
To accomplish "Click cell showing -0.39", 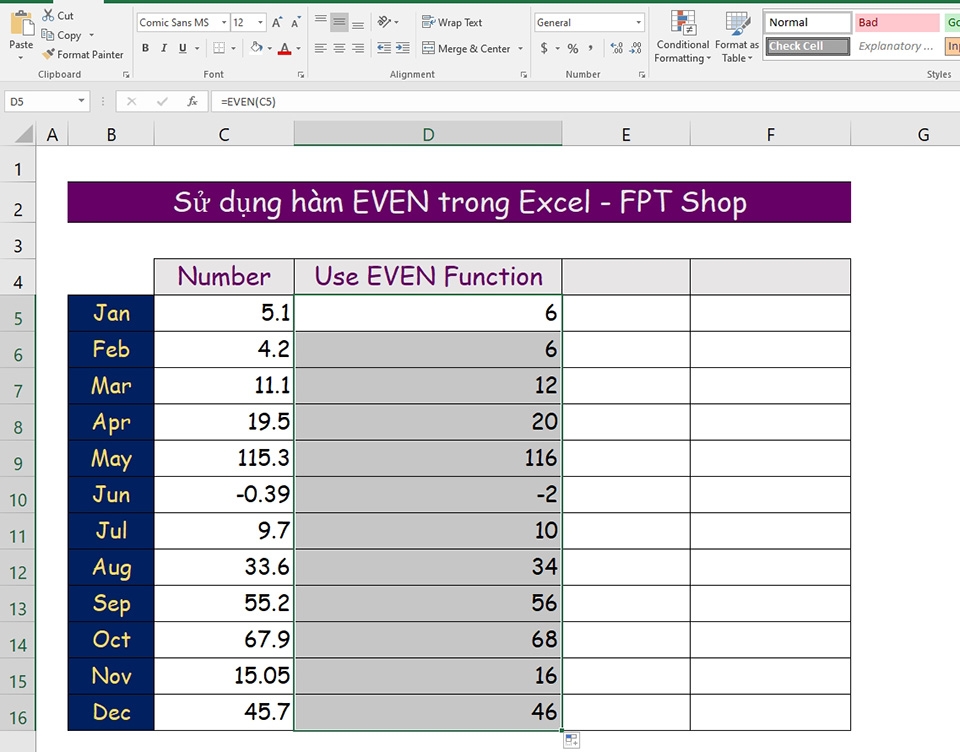I will [x=224, y=494].
